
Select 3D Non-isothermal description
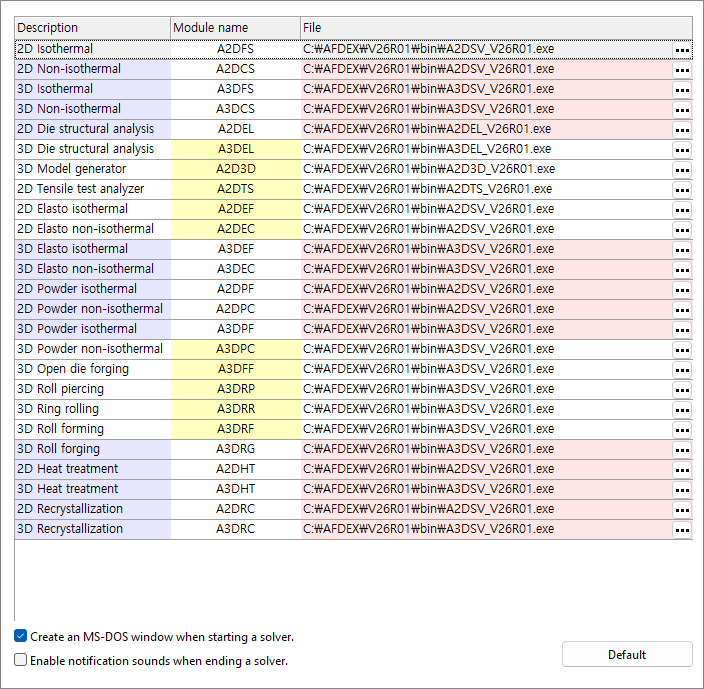click(92, 109)
